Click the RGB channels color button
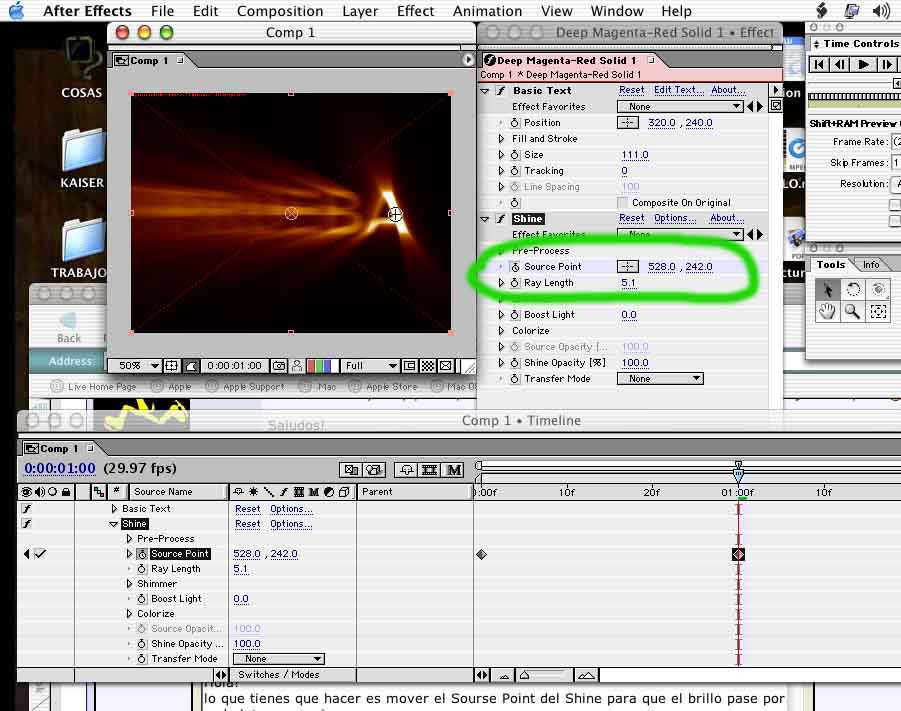The height and width of the screenshot is (711, 901). click(x=322, y=366)
